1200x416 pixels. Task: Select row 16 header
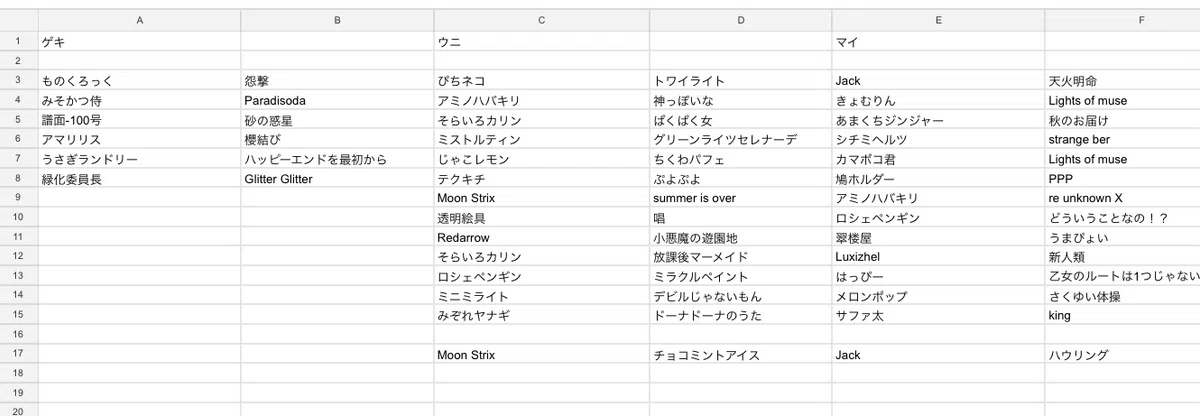tap(18, 335)
